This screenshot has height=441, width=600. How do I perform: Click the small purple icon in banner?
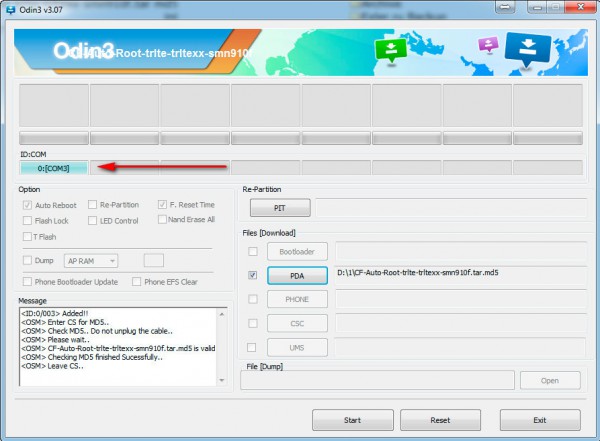[487, 45]
